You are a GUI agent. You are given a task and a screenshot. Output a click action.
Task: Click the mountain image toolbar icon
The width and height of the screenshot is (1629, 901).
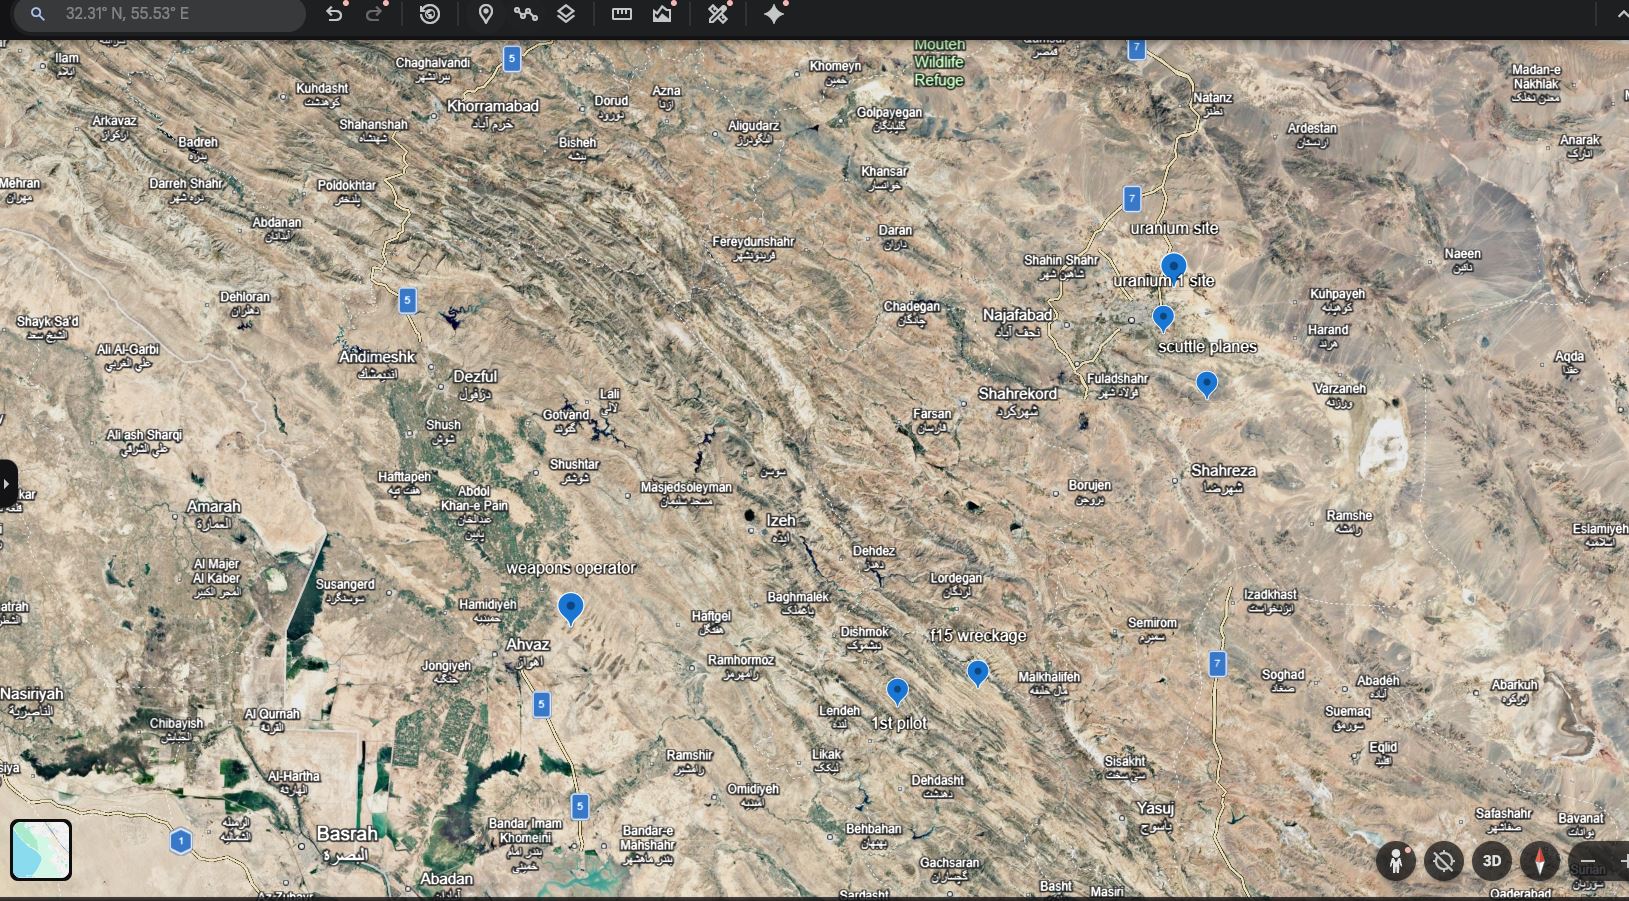[662, 14]
